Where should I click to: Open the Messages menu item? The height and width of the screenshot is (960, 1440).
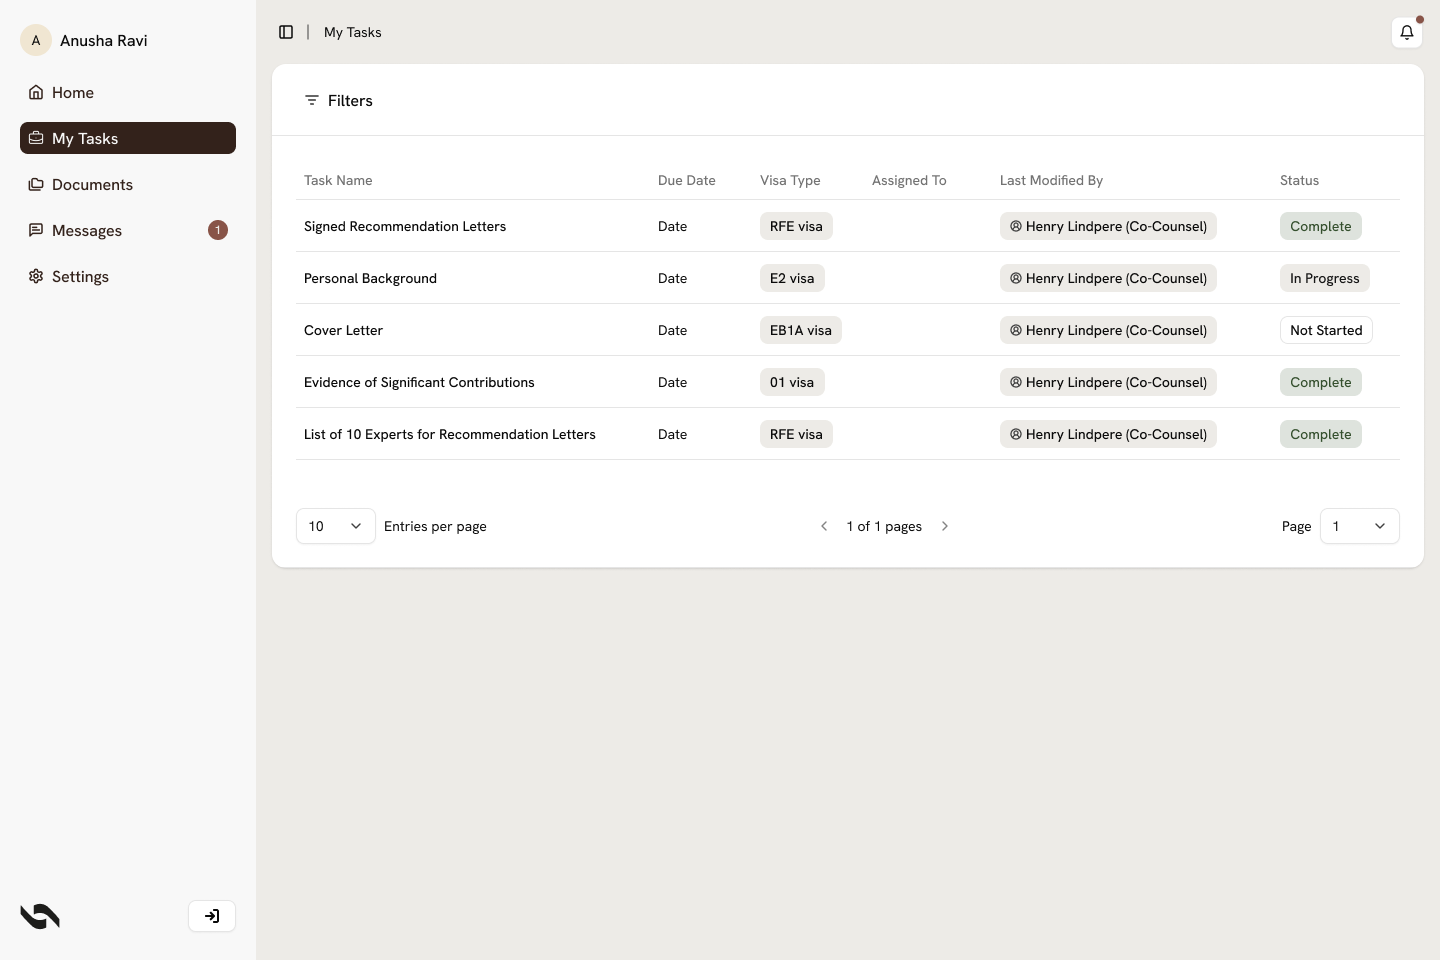tap(128, 230)
